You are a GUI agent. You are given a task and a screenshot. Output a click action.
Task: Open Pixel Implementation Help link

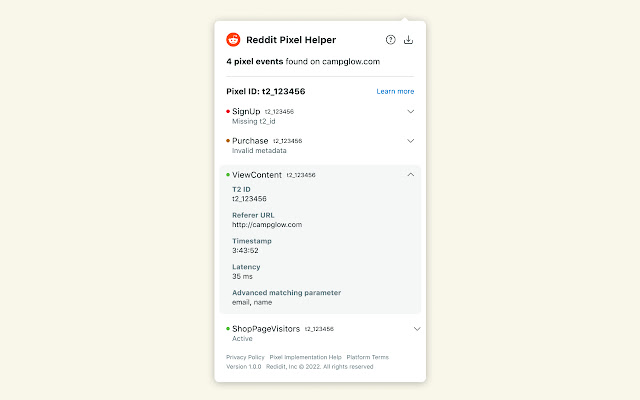(x=305, y=357)
